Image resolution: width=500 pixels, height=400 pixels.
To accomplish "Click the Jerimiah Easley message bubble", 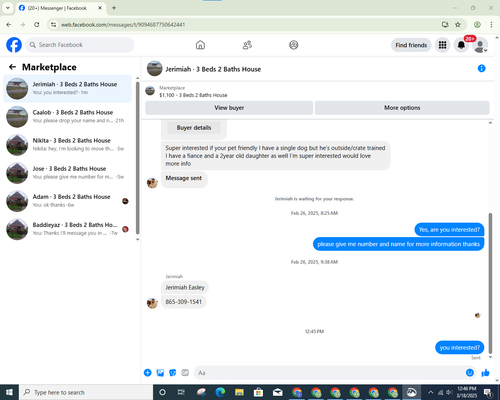I will (x=185, y=287).
